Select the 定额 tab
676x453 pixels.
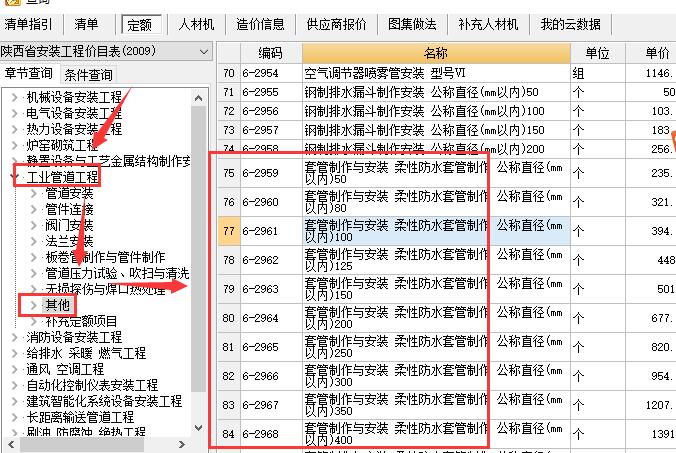141,25
